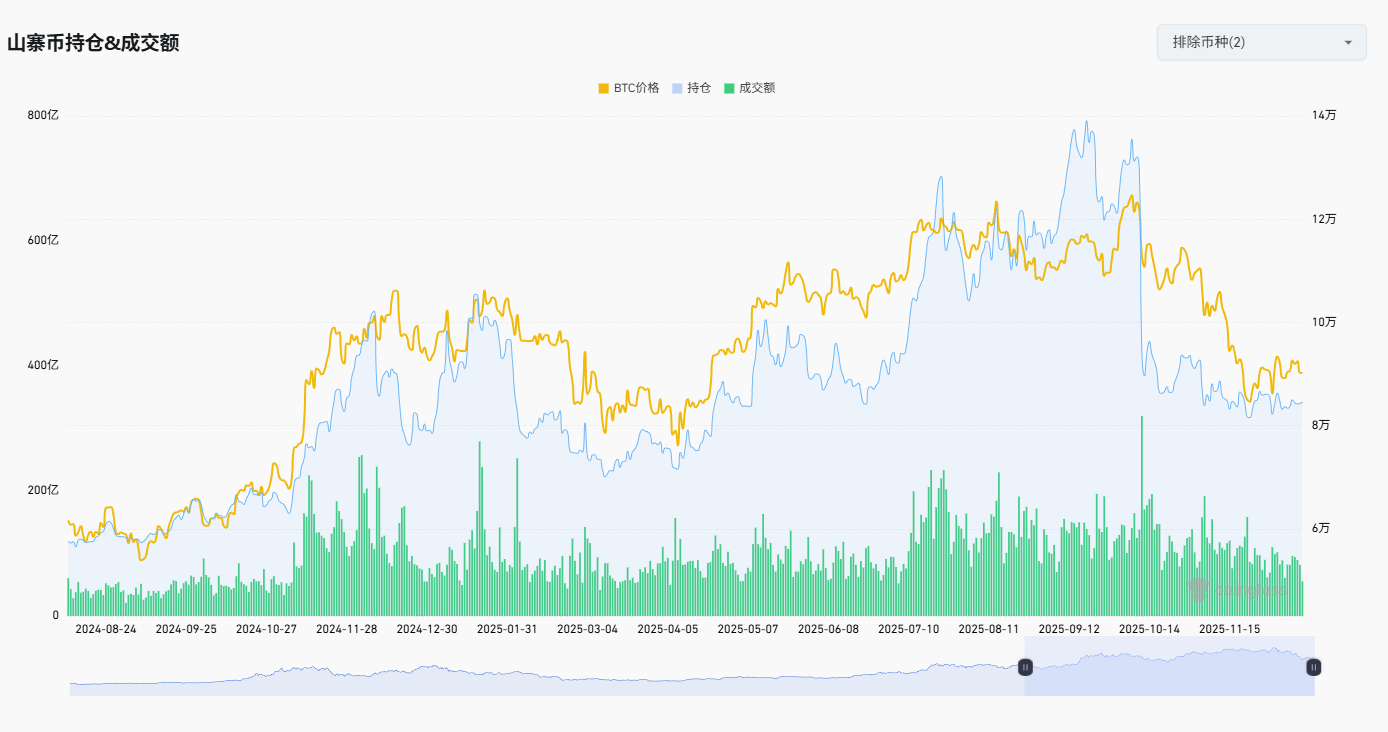Click the right handle of the range slider
Image resolution: width=1388 pixels, height=732 pixels.
coord(1314,667)
